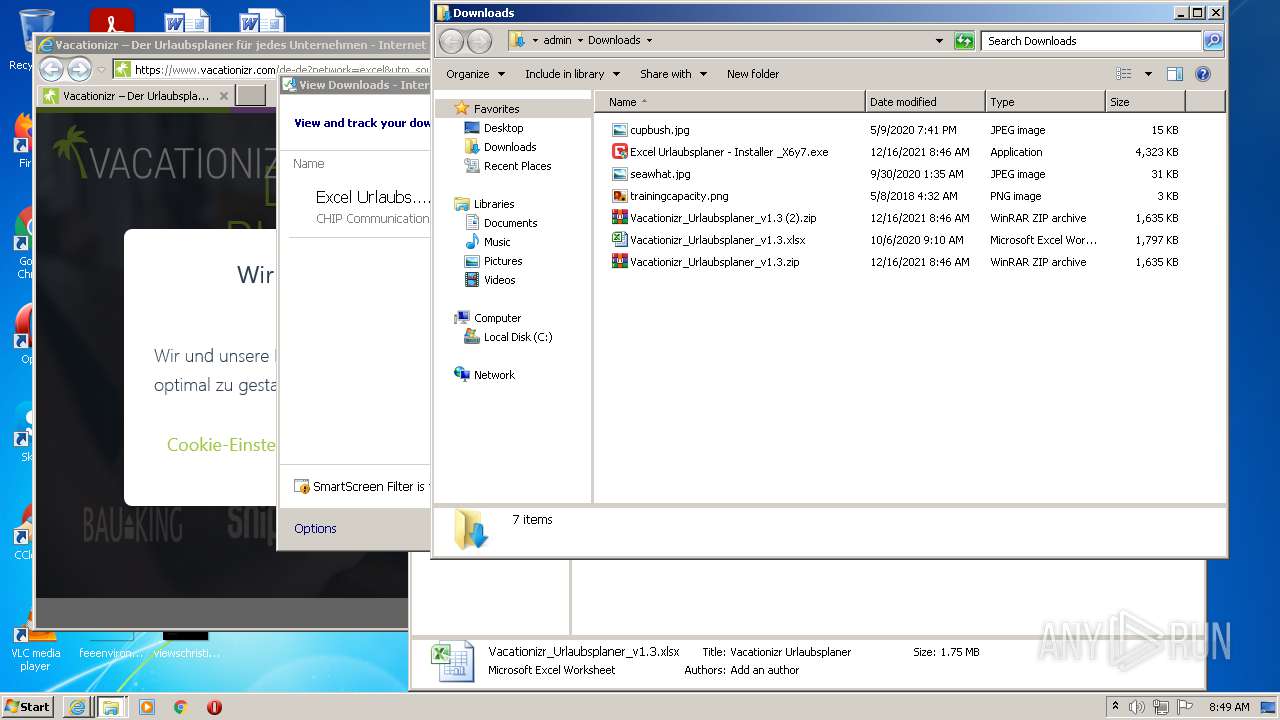Click the Forward arrow in Downloads explorer

pos(480,41)
